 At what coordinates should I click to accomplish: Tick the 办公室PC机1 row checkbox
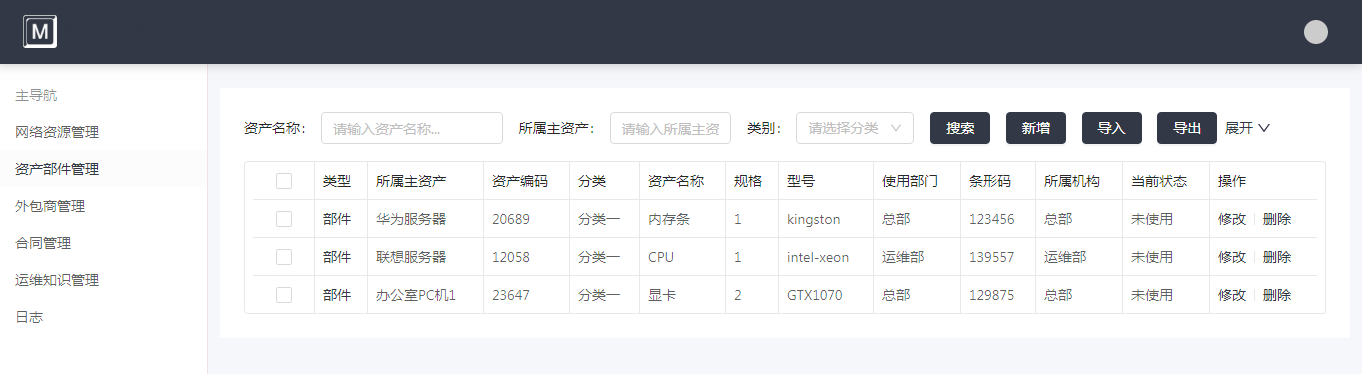pyautogui.click(x=284, y=295)
